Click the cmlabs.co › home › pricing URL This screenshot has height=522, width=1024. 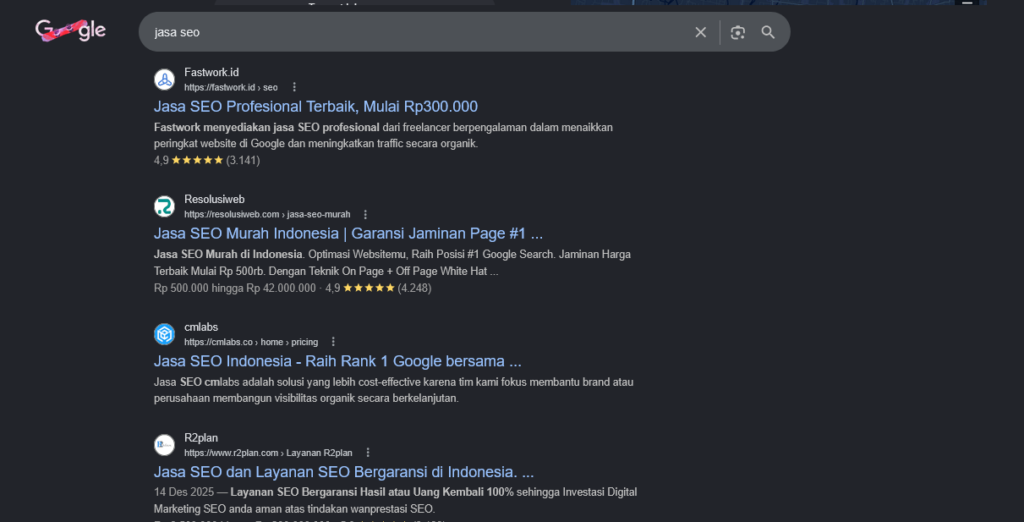251,342
